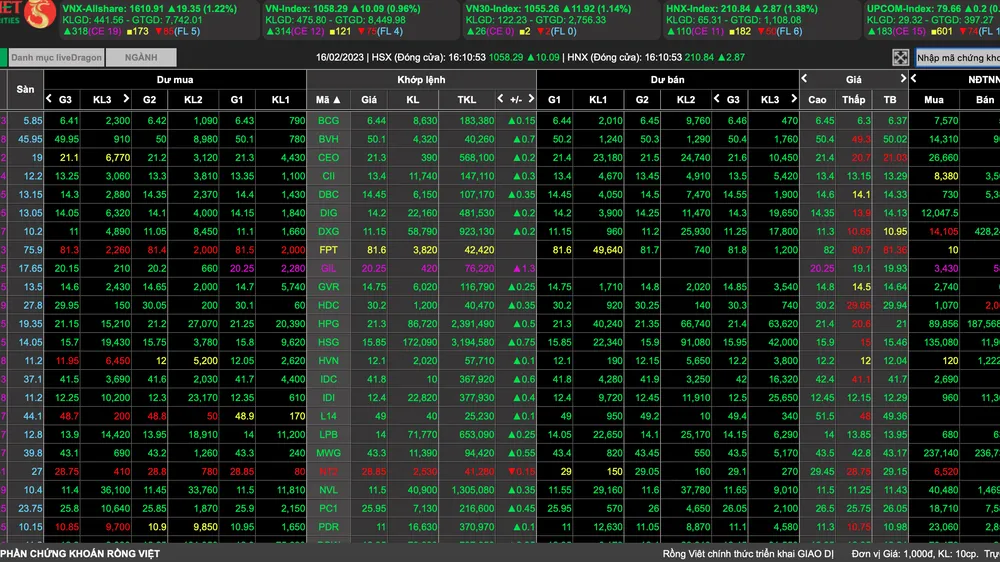
Task: Select FPT stock symbol
Action: tap(328, 250)
